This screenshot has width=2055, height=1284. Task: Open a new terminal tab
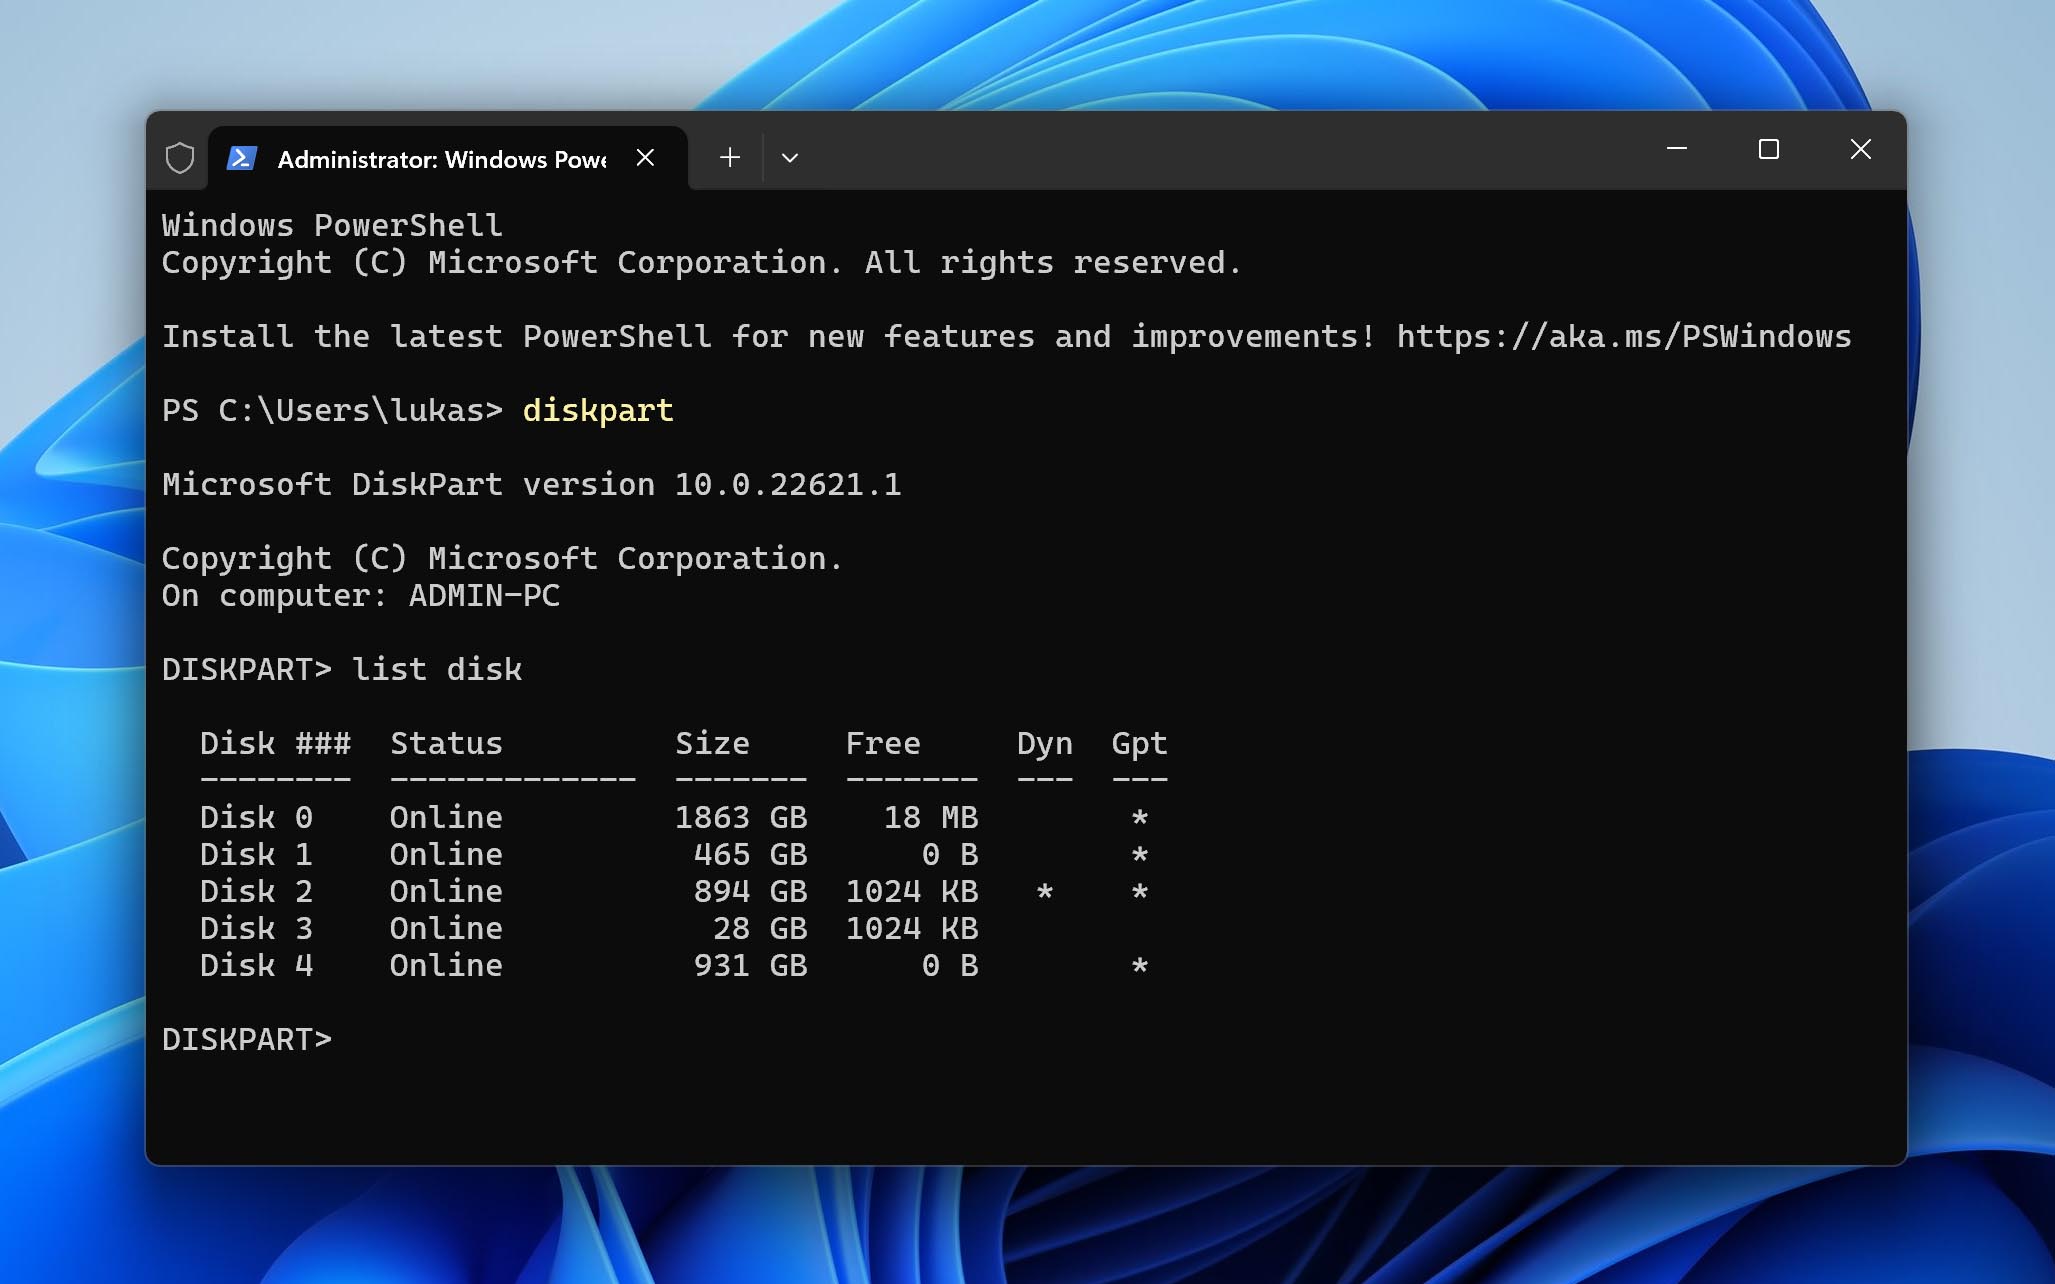[730, 158]
